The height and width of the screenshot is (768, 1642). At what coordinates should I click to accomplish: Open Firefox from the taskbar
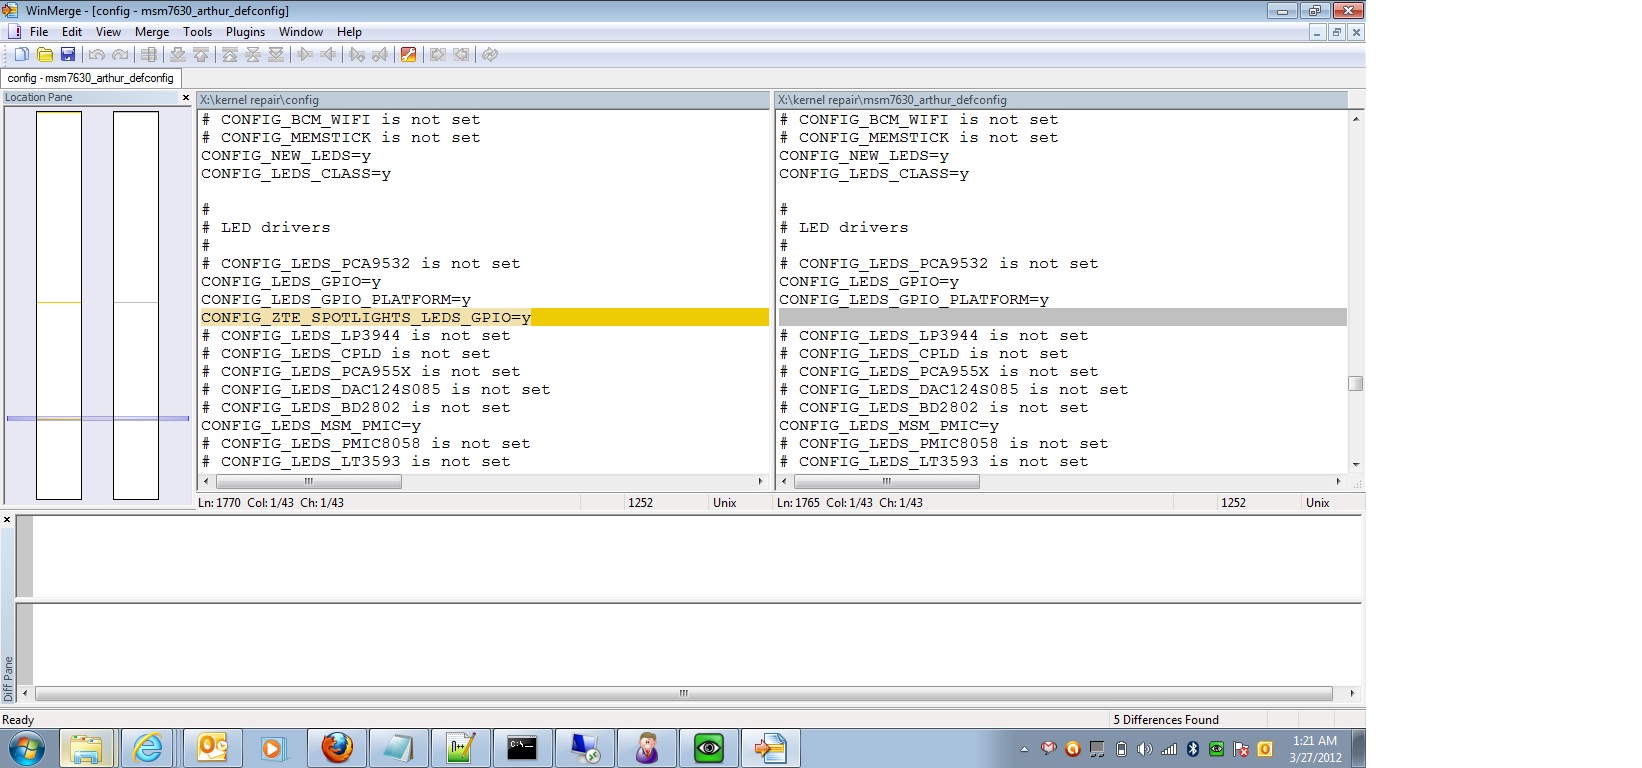tap(337, 747)
